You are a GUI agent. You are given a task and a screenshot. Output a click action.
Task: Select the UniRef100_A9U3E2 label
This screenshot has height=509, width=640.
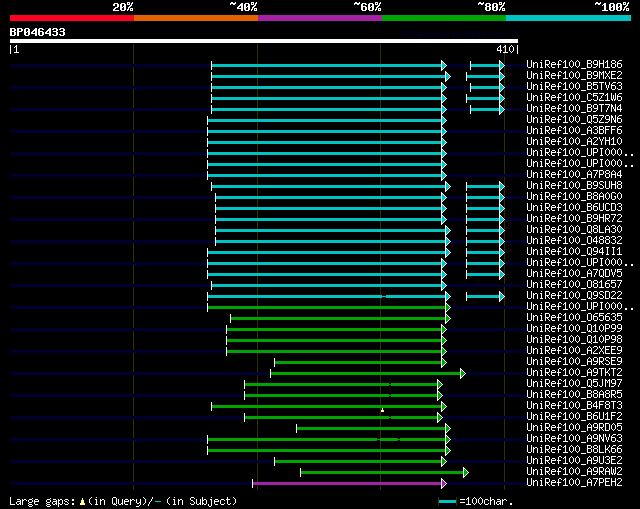pos(574,461)
